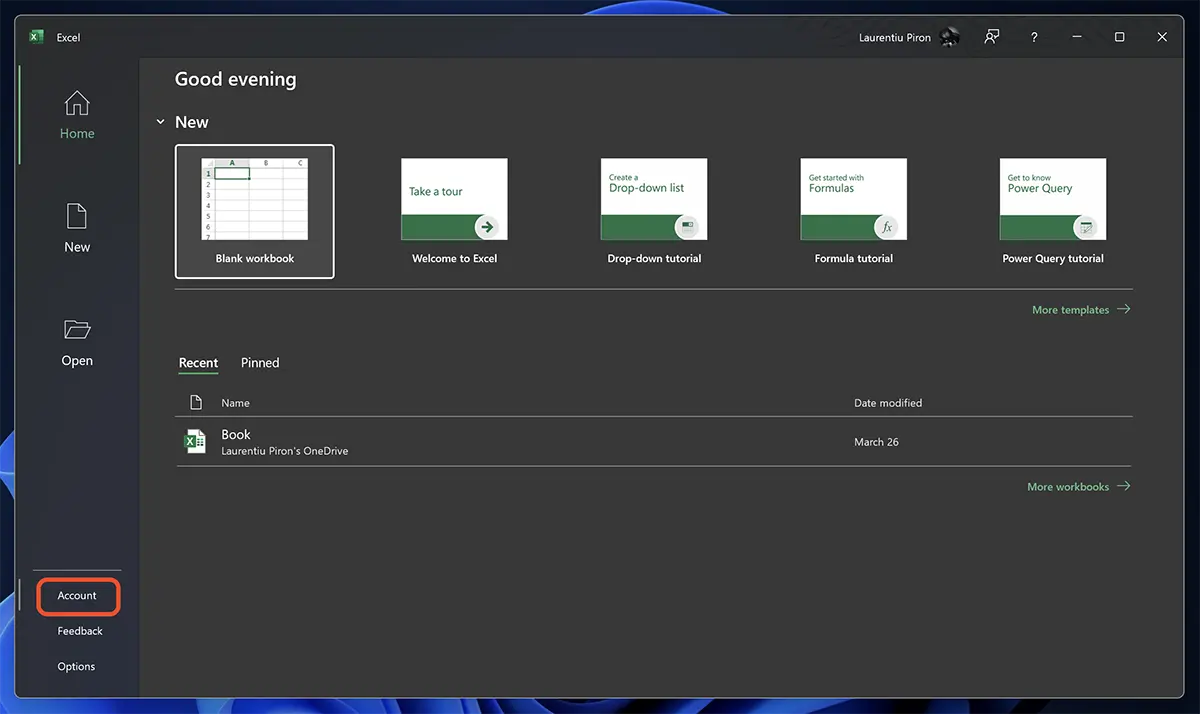
Task: Open the Formula tutorial template
Action: point(854,211)
